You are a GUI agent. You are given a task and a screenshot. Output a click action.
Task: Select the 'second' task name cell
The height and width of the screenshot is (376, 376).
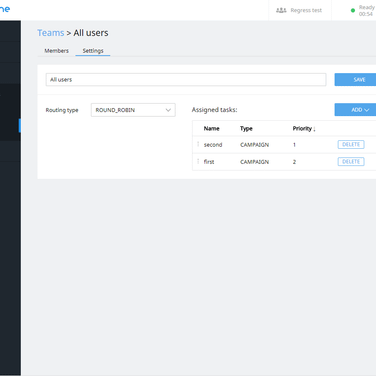click(x=213, y=145)
